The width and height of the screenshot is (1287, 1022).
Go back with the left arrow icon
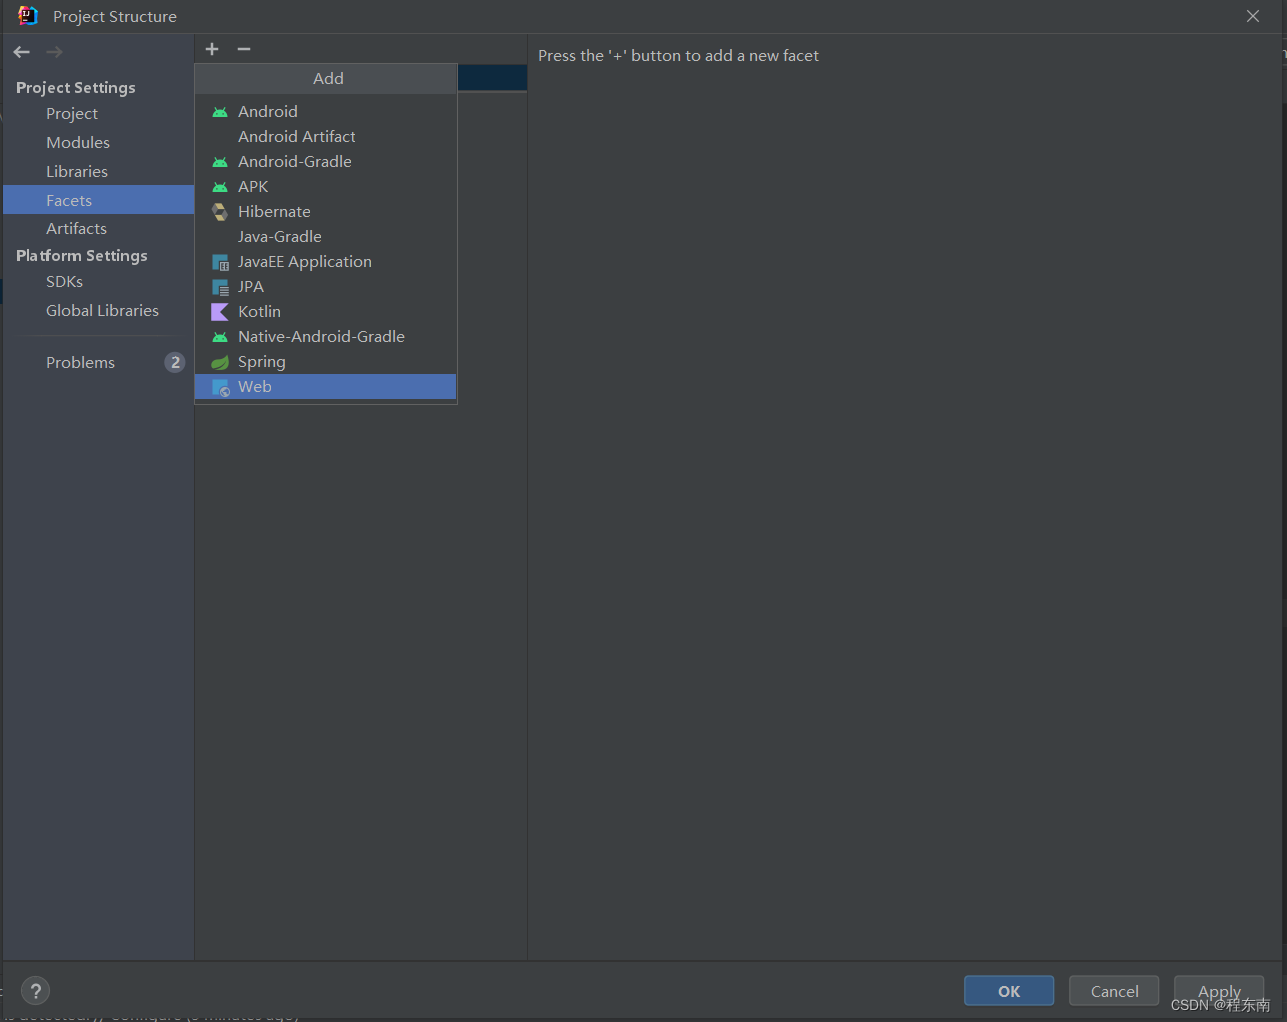point(22,52)
